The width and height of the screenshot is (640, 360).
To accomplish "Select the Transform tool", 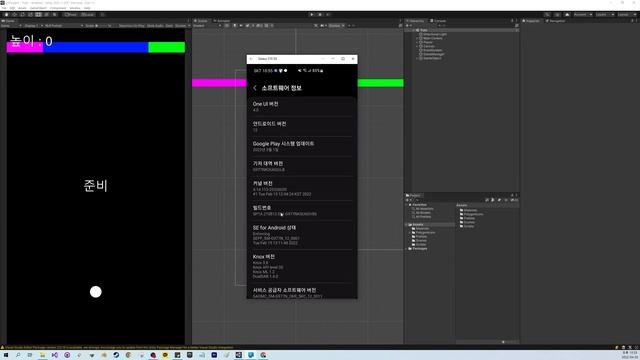I will (46, 14).
